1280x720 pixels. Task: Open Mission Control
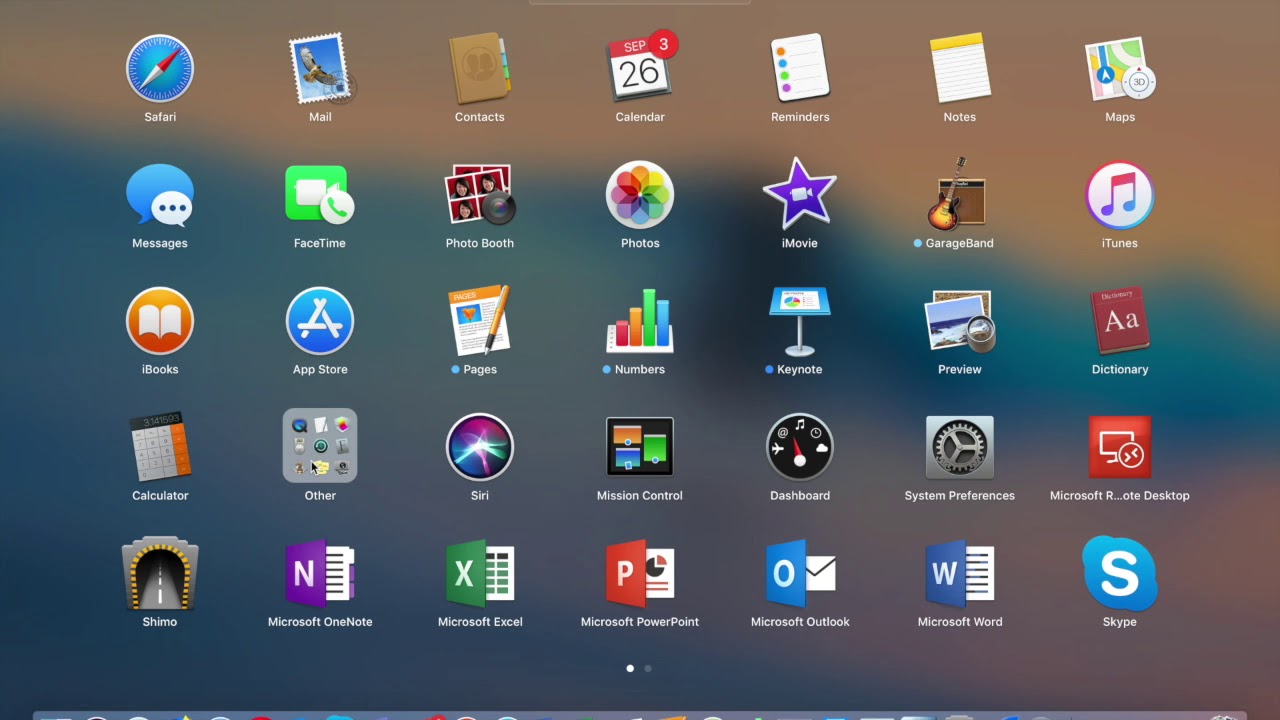click(640, 447)
